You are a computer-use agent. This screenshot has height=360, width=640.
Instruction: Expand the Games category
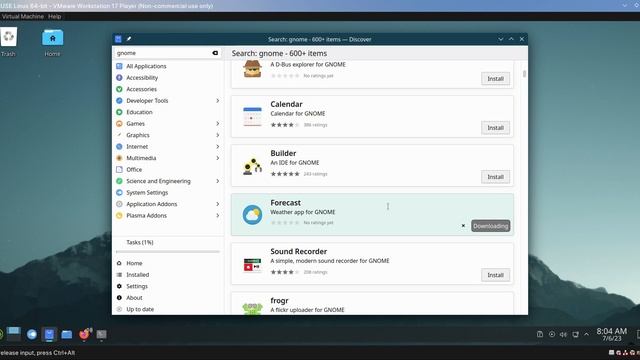pyautogui.click(x=218, y=123)
